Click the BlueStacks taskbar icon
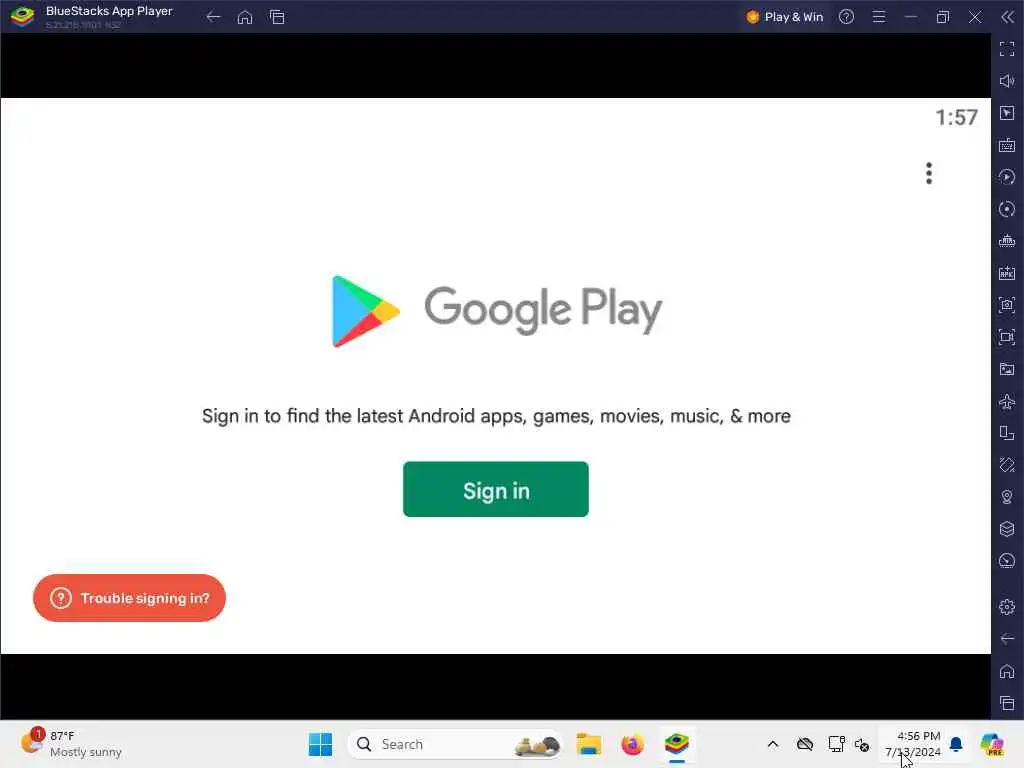Viewport: 1024px width, 768px height. click(x=677, y=744)
